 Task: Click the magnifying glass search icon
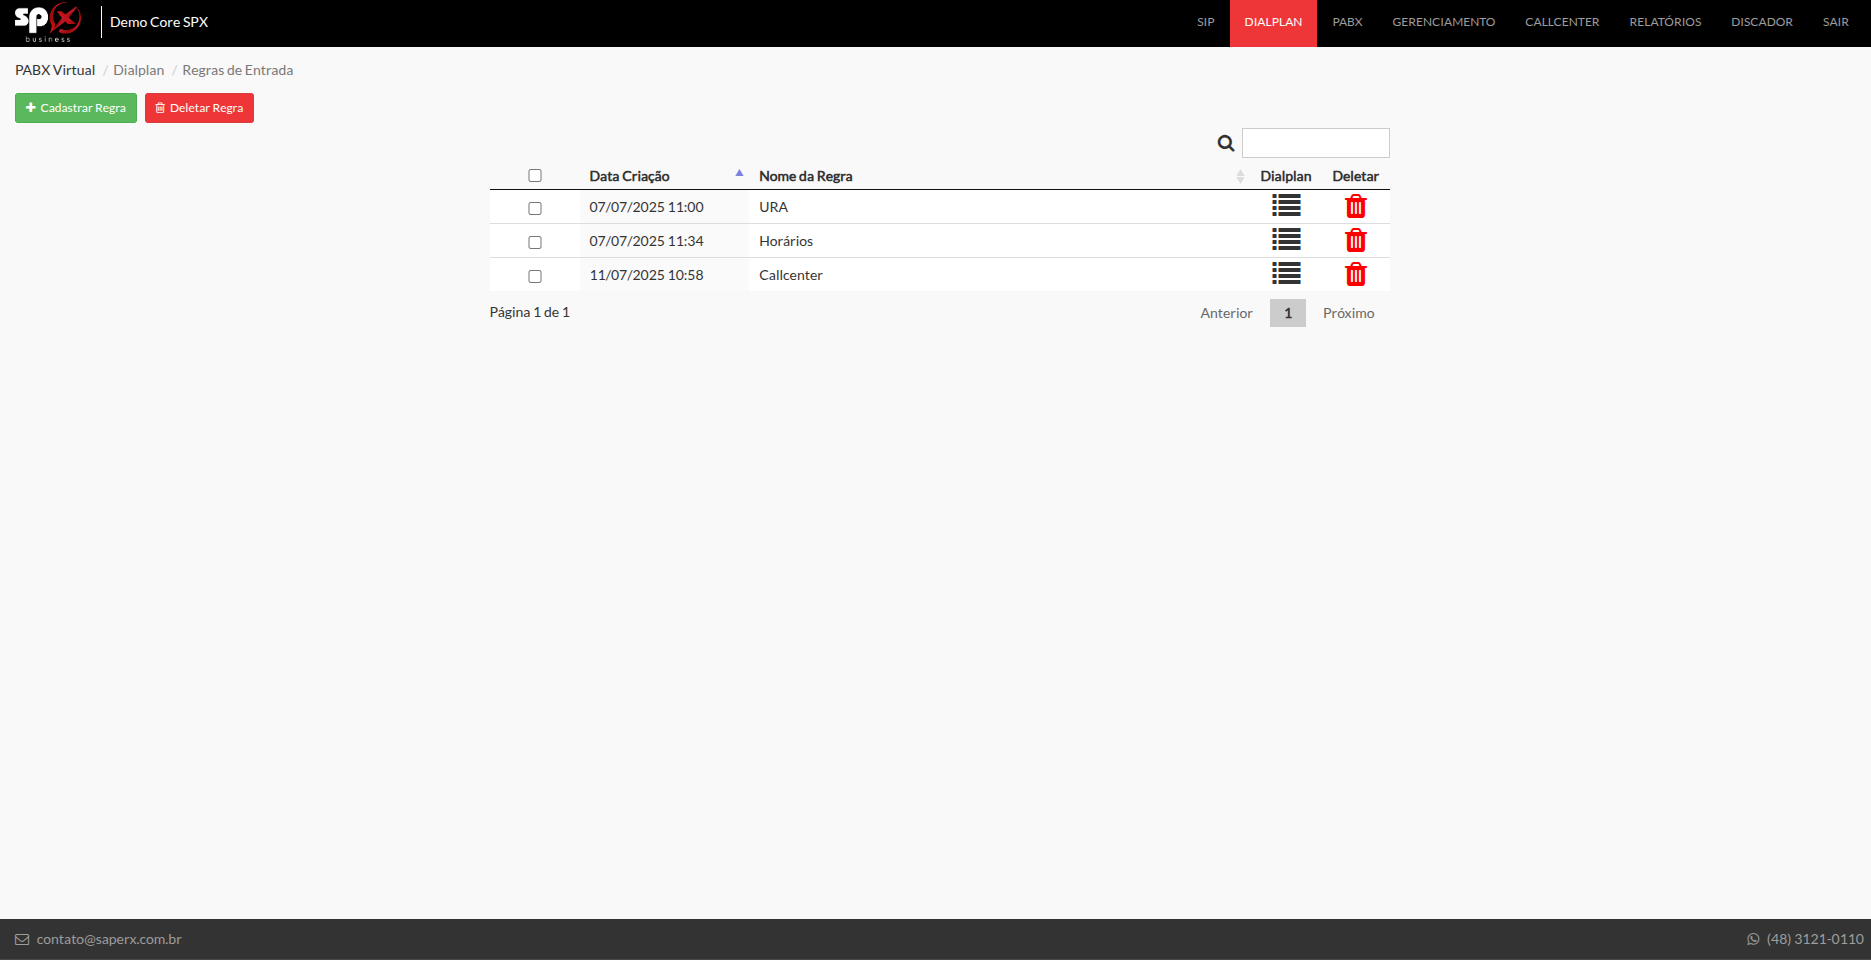pos(1225,143)
